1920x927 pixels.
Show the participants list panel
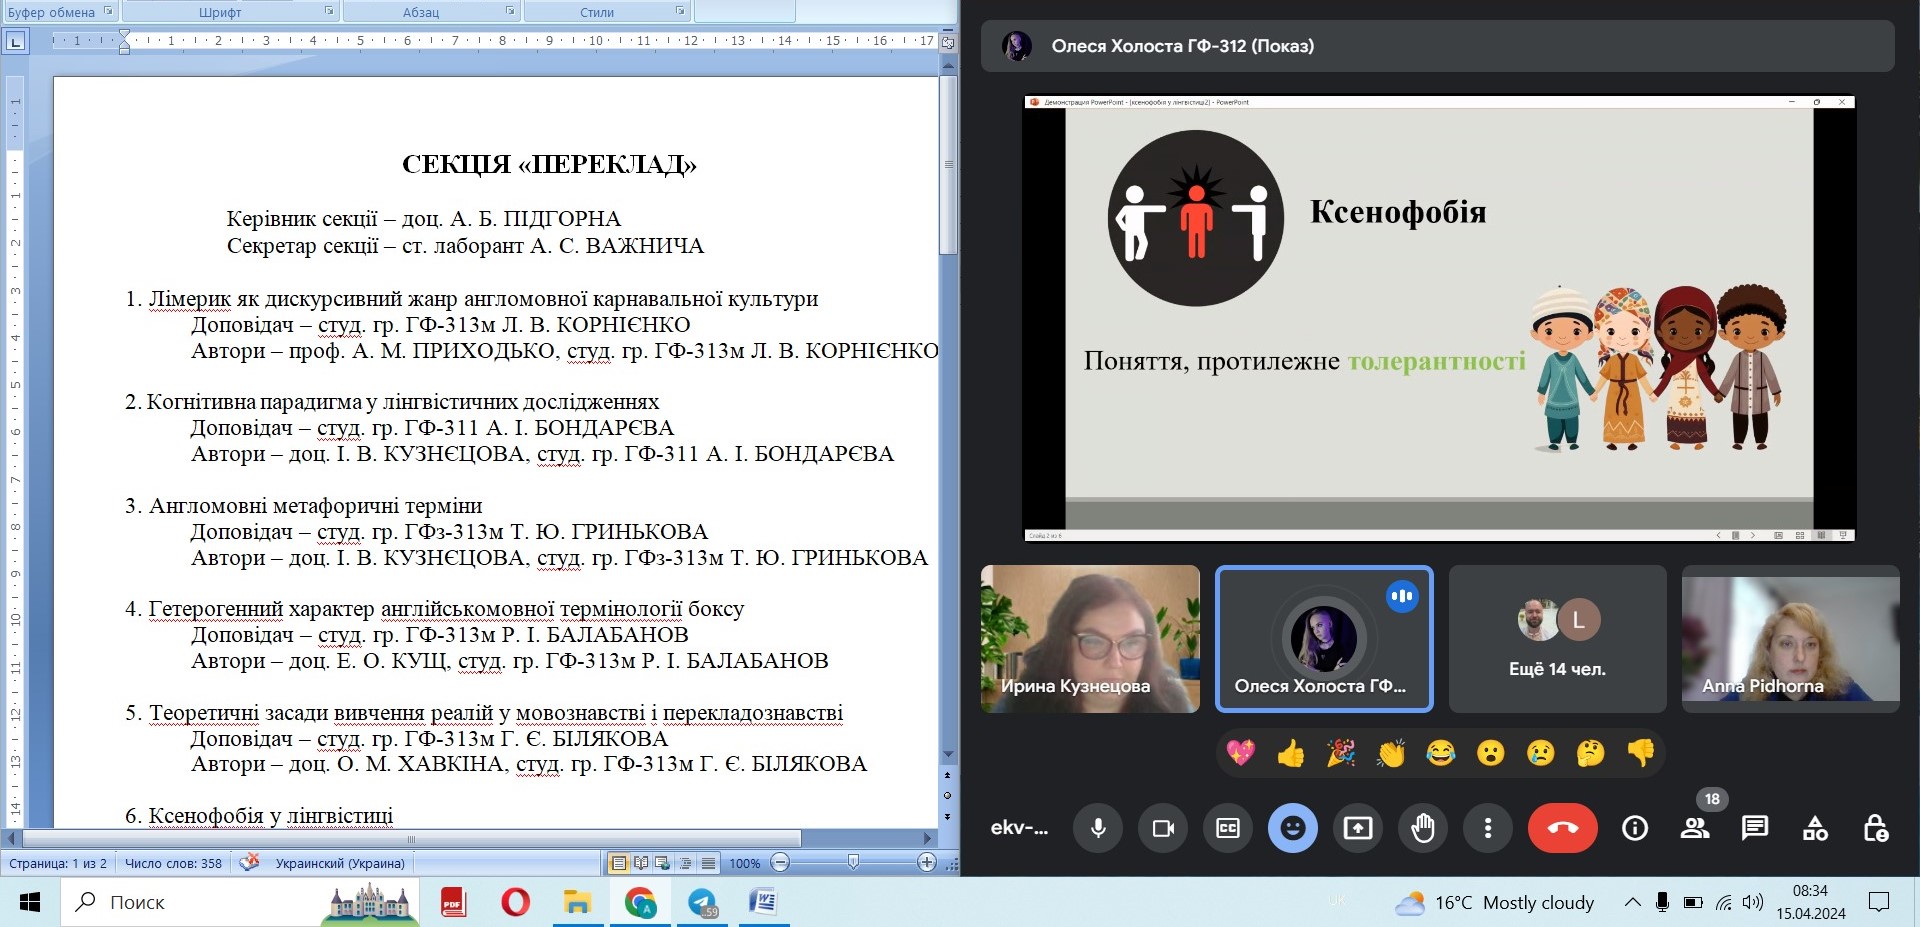tap(1695, 828)
